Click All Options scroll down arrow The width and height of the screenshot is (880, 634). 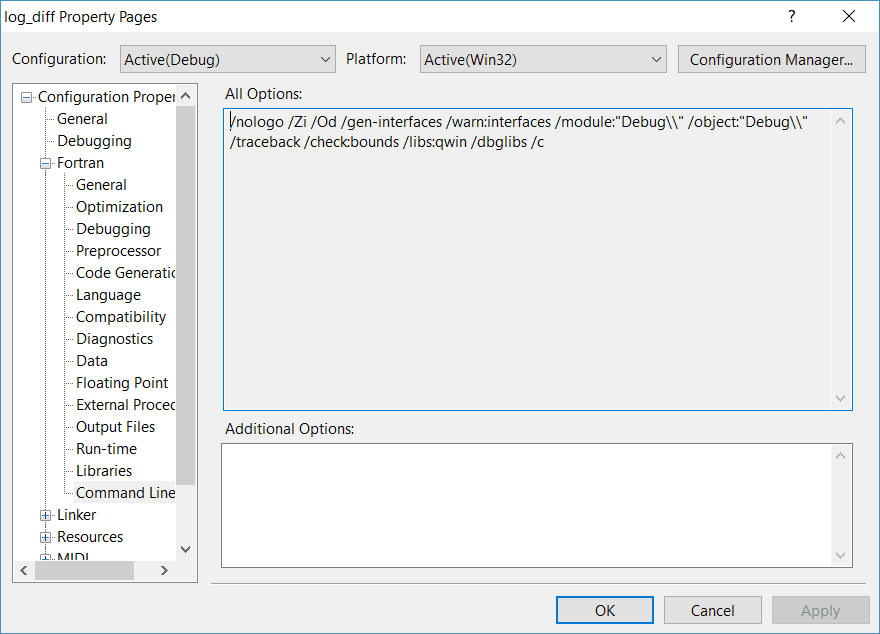pos(840,398)
